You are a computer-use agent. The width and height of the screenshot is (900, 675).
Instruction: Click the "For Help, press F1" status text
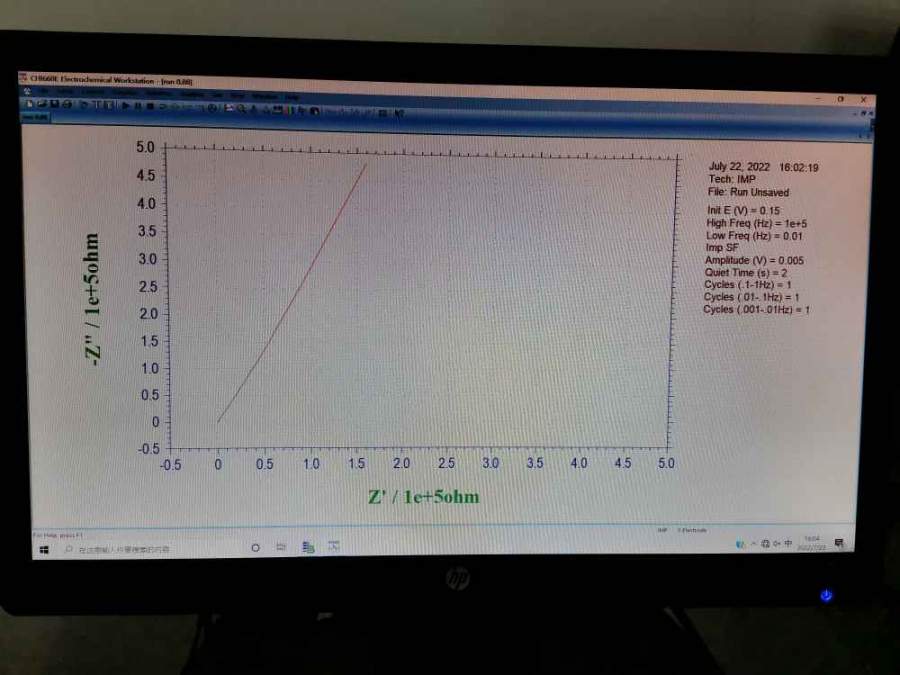(x=59, y=535)
